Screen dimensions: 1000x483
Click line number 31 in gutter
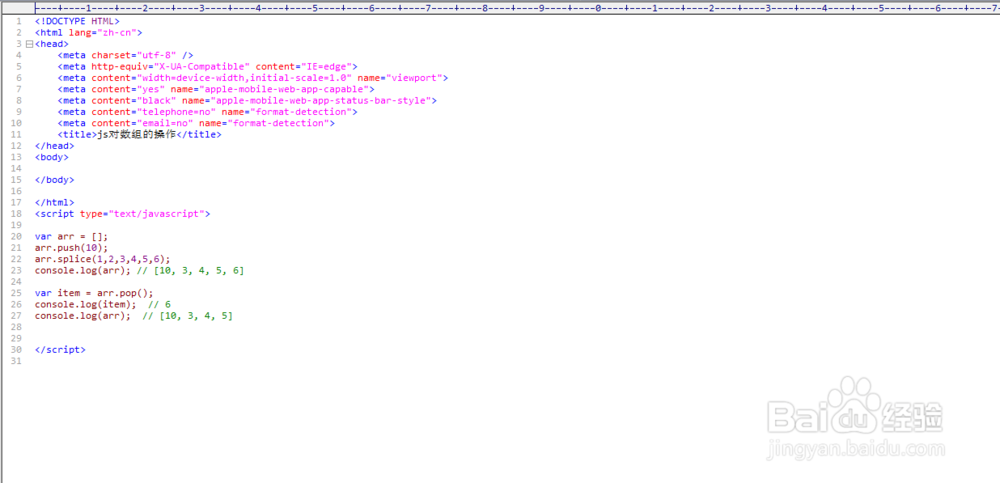click(x=17, y=361)
